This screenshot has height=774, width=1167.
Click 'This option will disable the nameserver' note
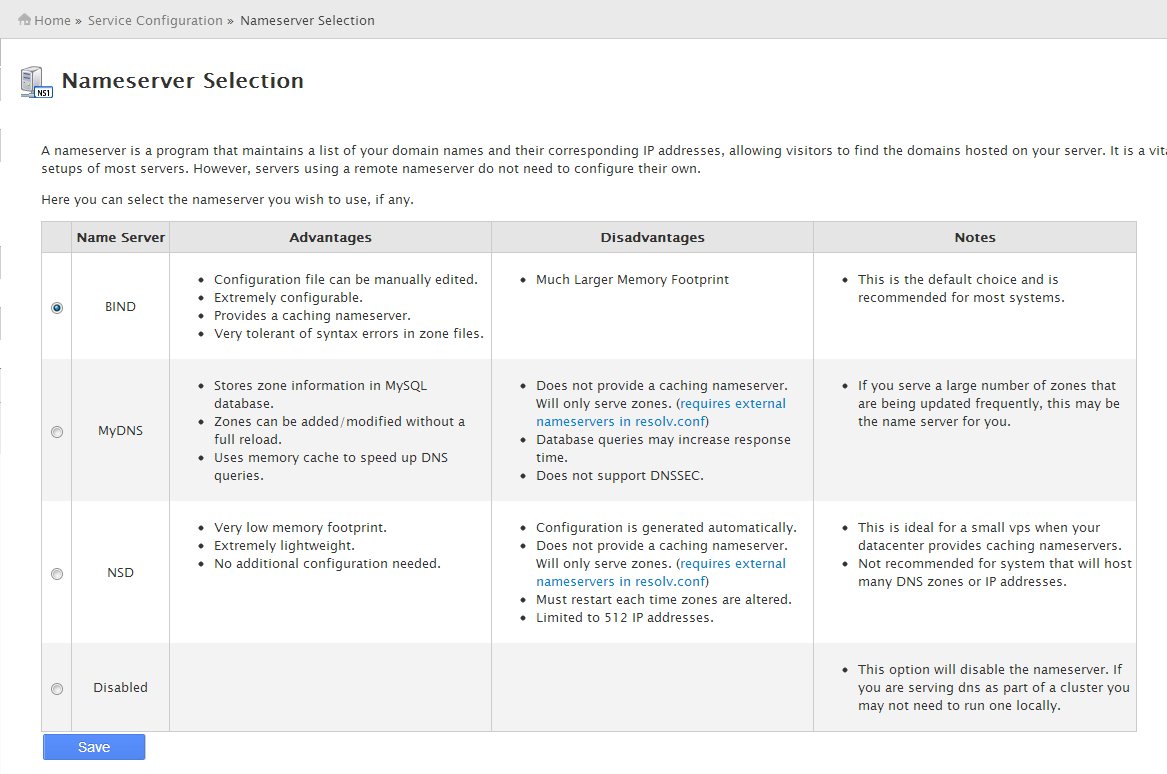pyautogui.click(x=994, y=687)
